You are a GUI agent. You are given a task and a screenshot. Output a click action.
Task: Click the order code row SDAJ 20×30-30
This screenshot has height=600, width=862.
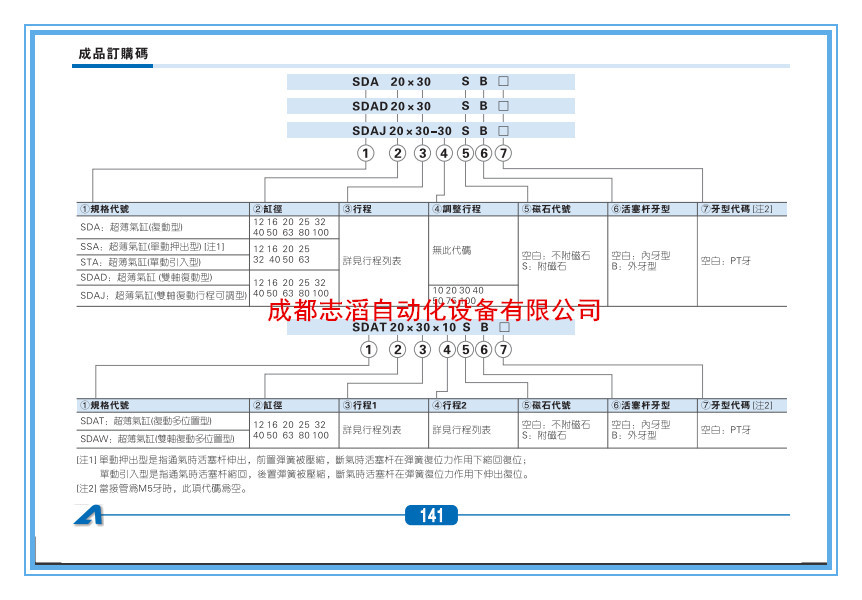(430, 131)
